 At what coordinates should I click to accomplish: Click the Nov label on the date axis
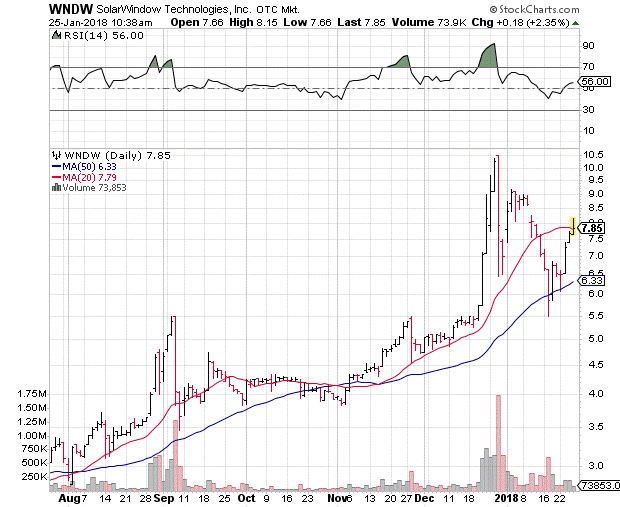337,498
